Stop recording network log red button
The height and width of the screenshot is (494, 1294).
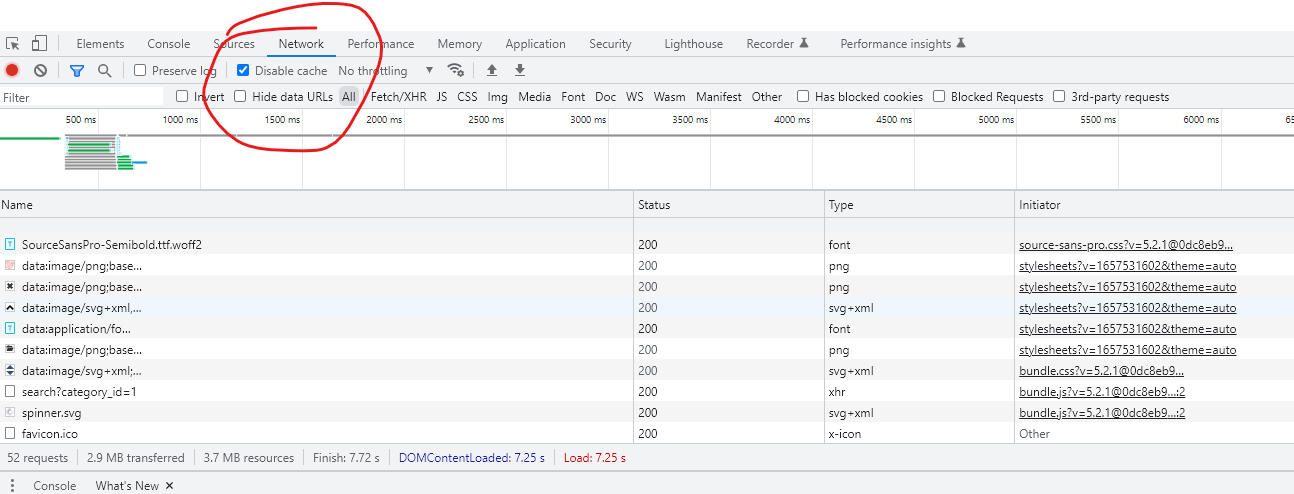[12, 71]
